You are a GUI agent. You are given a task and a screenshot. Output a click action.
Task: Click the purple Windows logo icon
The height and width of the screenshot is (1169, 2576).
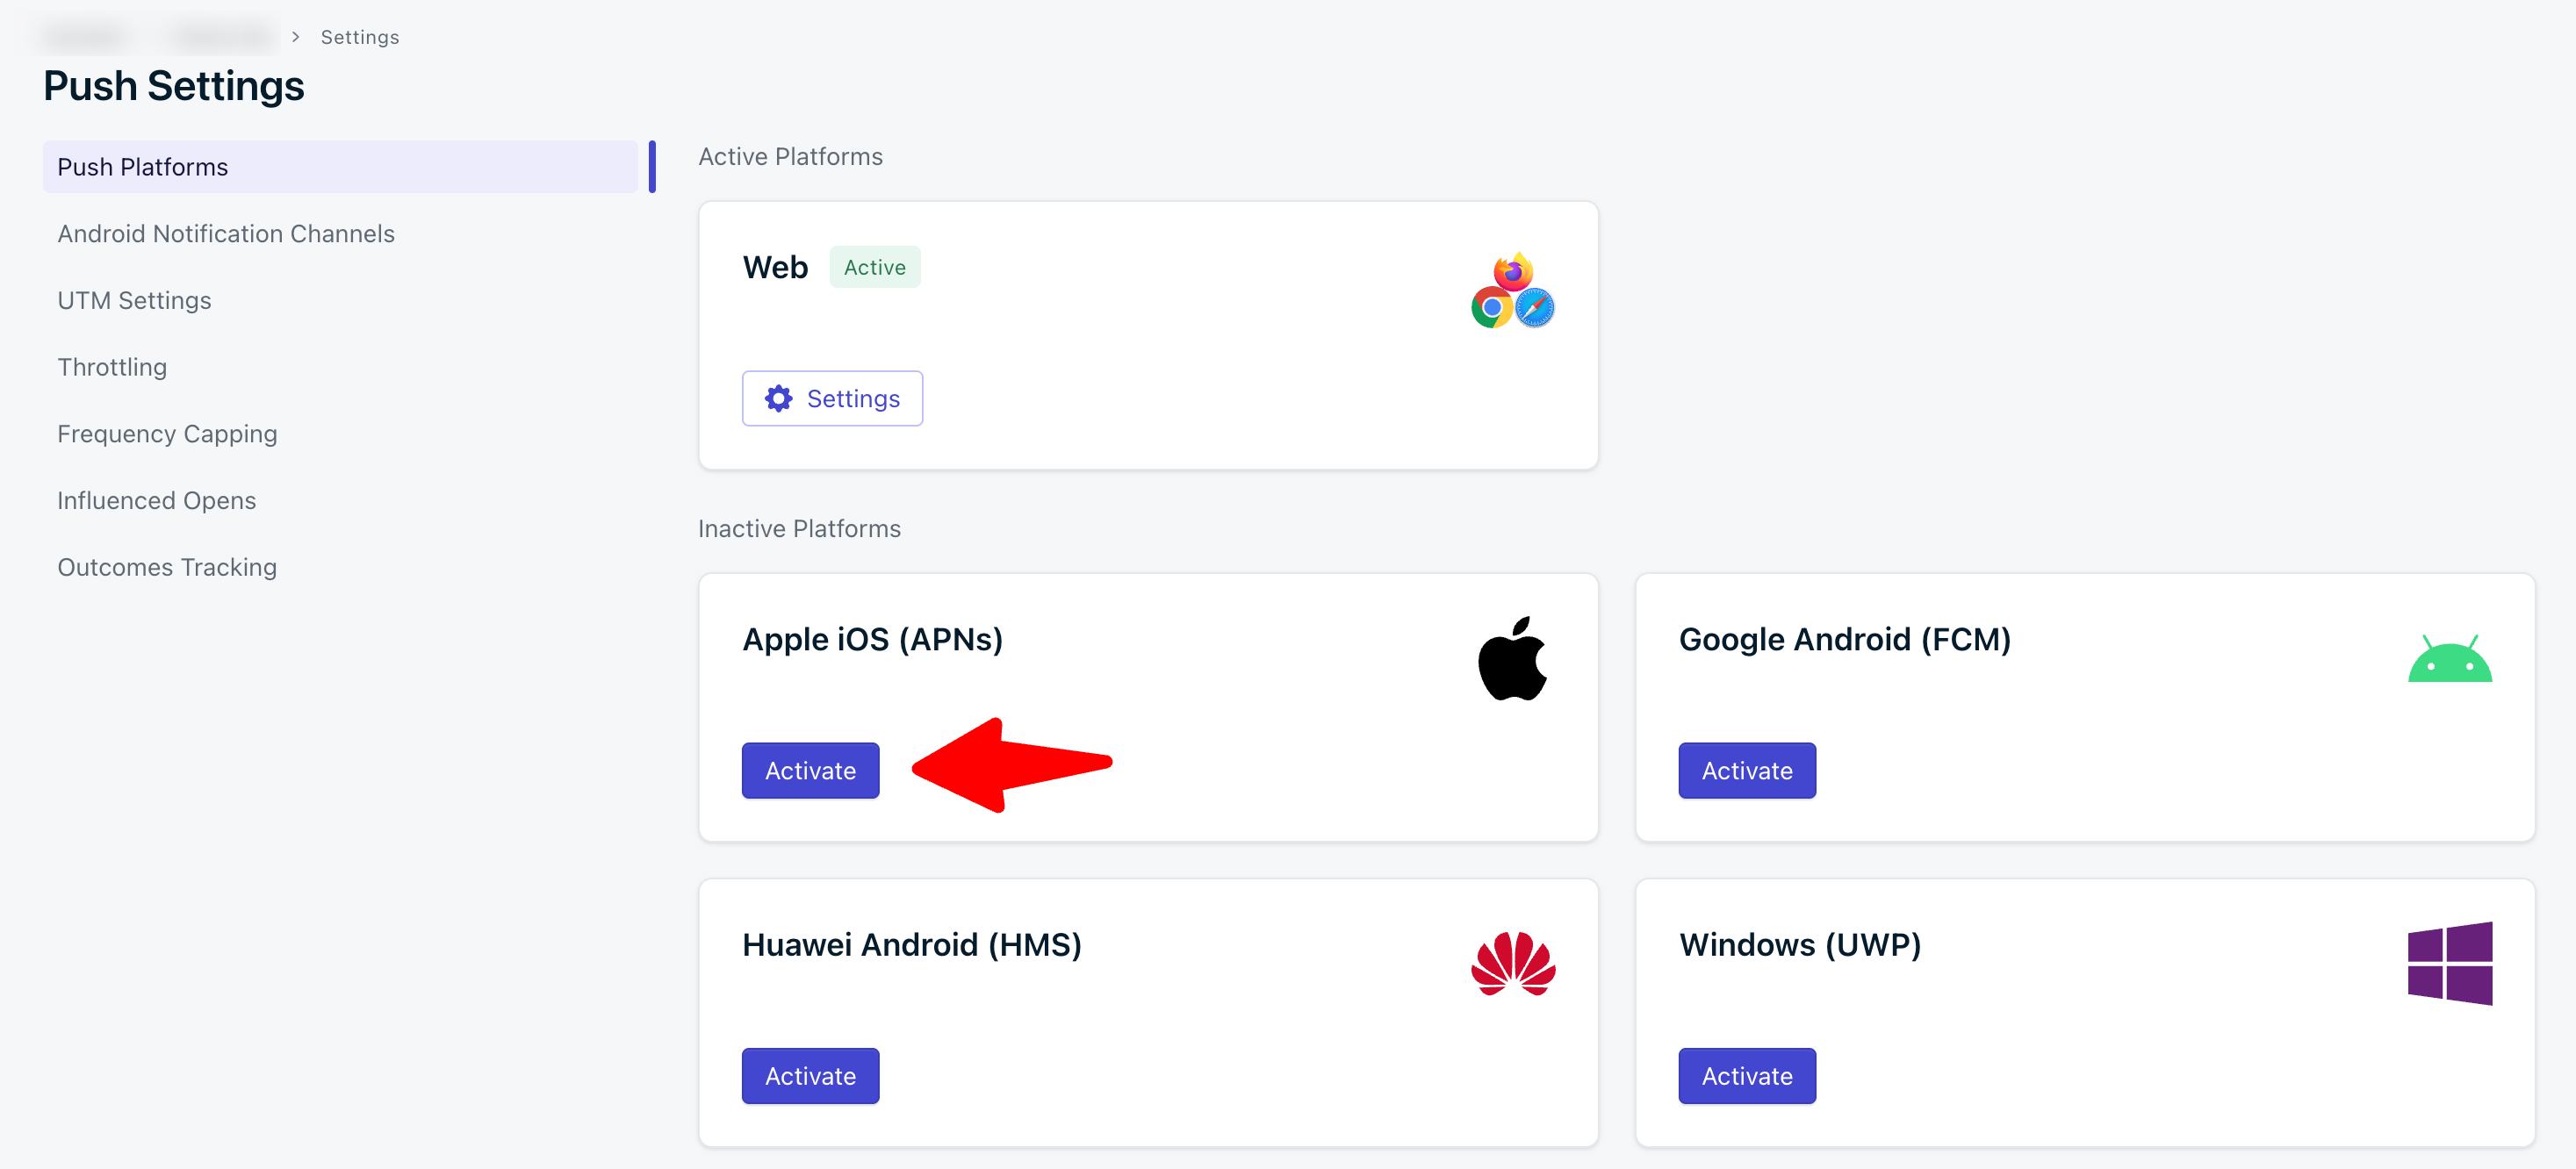pyautogui.click(x=2449, y=964)
